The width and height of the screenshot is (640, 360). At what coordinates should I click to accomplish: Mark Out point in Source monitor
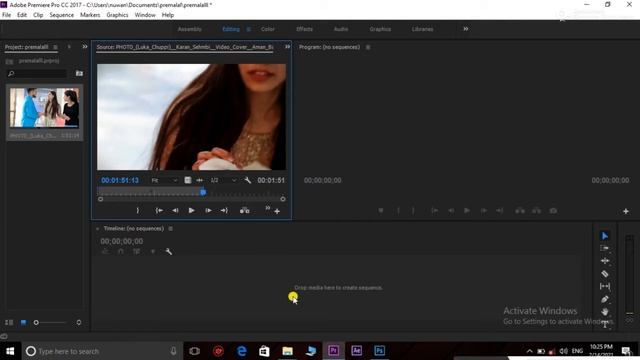click(x=138, y=210)
